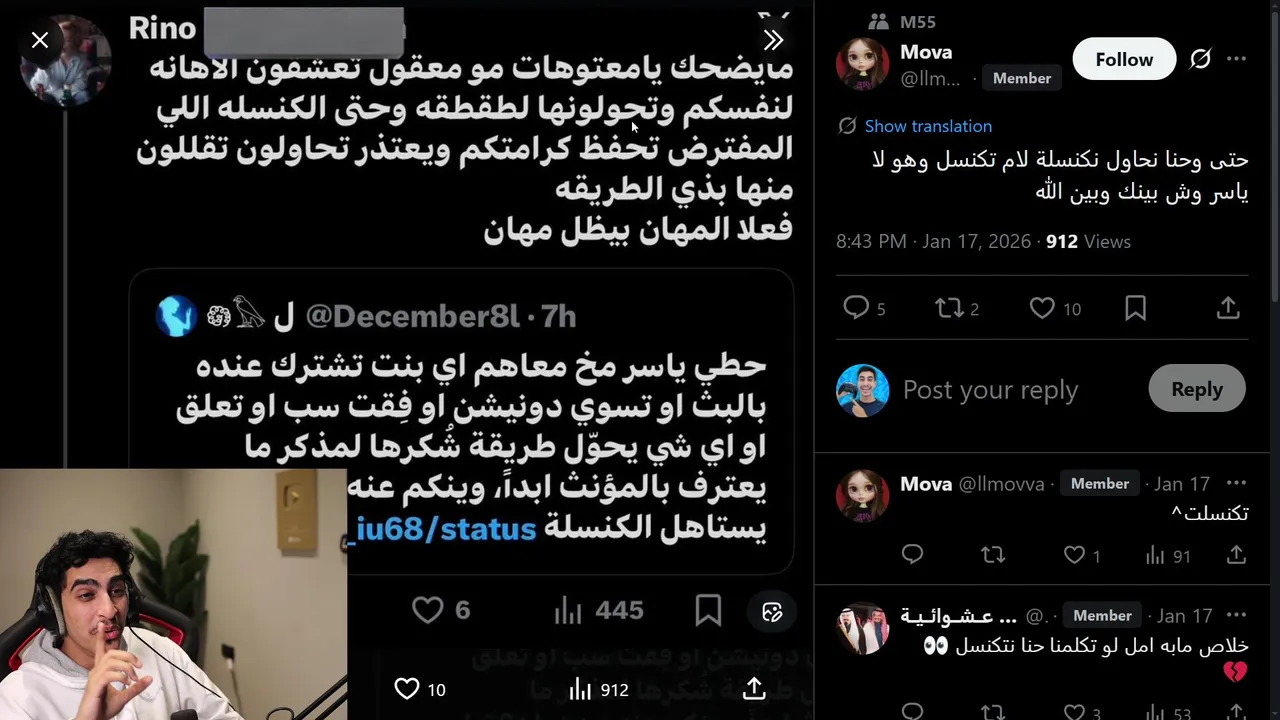Collapse side panel with double chevron icon
Viewport: 1280px width, 720px height.
[x=773, y=40]
